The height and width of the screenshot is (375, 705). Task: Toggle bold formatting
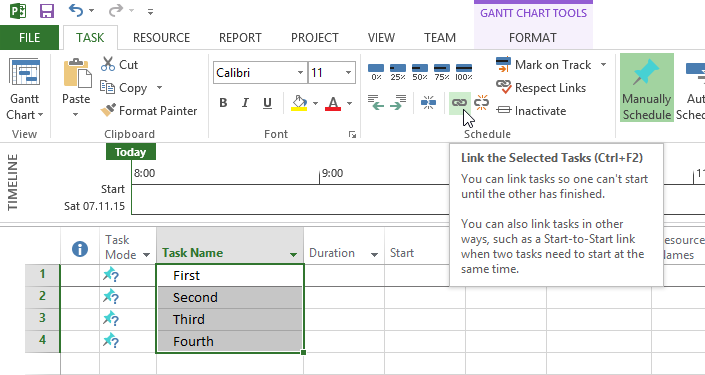pyautogui.click(x=223, y=103)
